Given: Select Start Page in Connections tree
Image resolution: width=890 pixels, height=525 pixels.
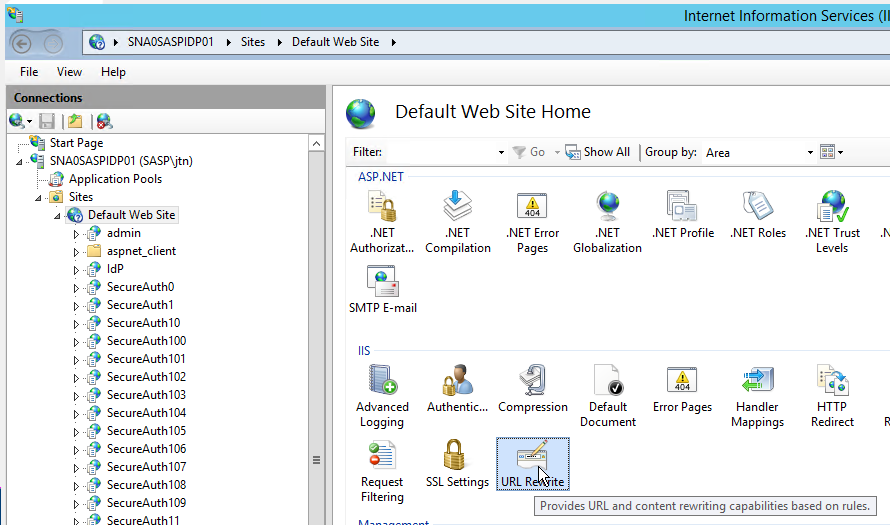Looking at the screenshot, I should click(x=76, y=143).
